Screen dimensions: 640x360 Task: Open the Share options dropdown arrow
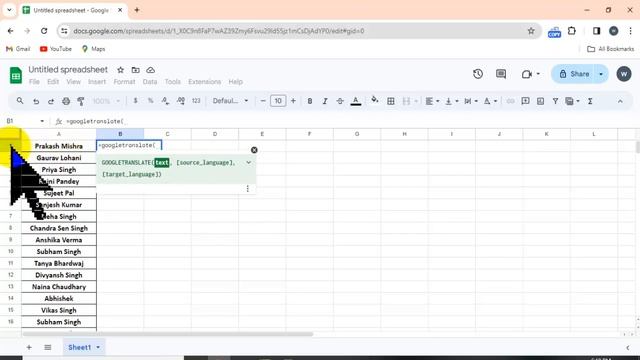click(x=601, y=74)
